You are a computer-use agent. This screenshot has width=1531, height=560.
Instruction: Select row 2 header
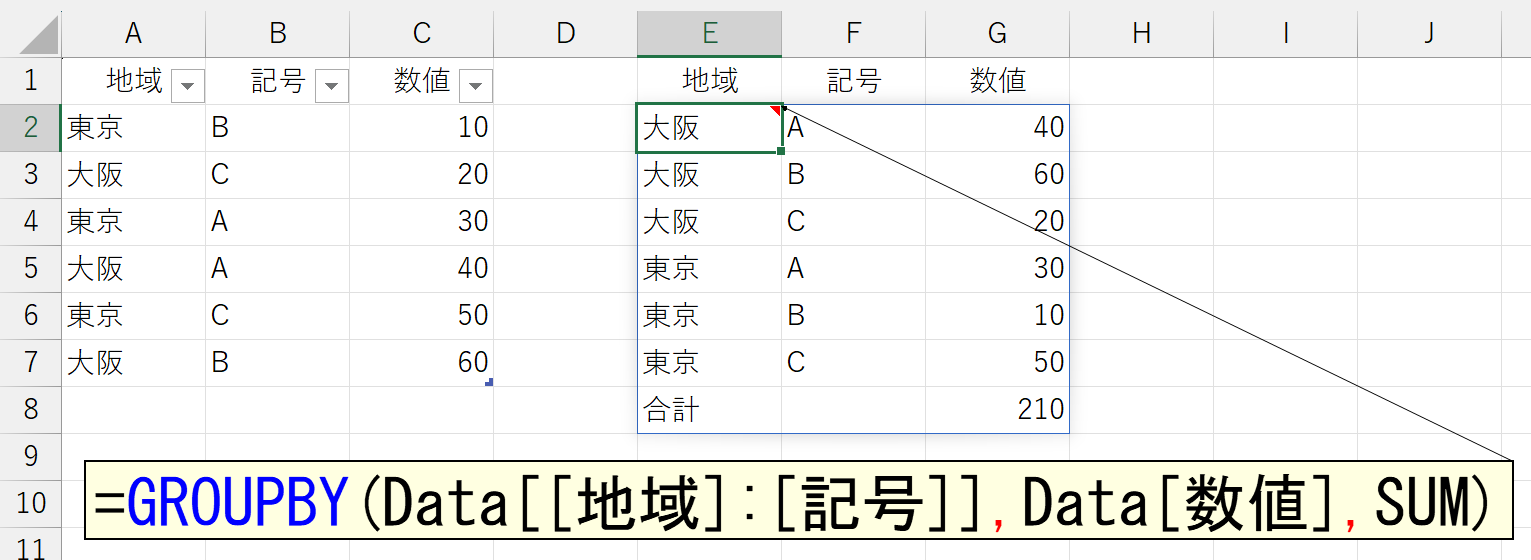coord(30,128)
